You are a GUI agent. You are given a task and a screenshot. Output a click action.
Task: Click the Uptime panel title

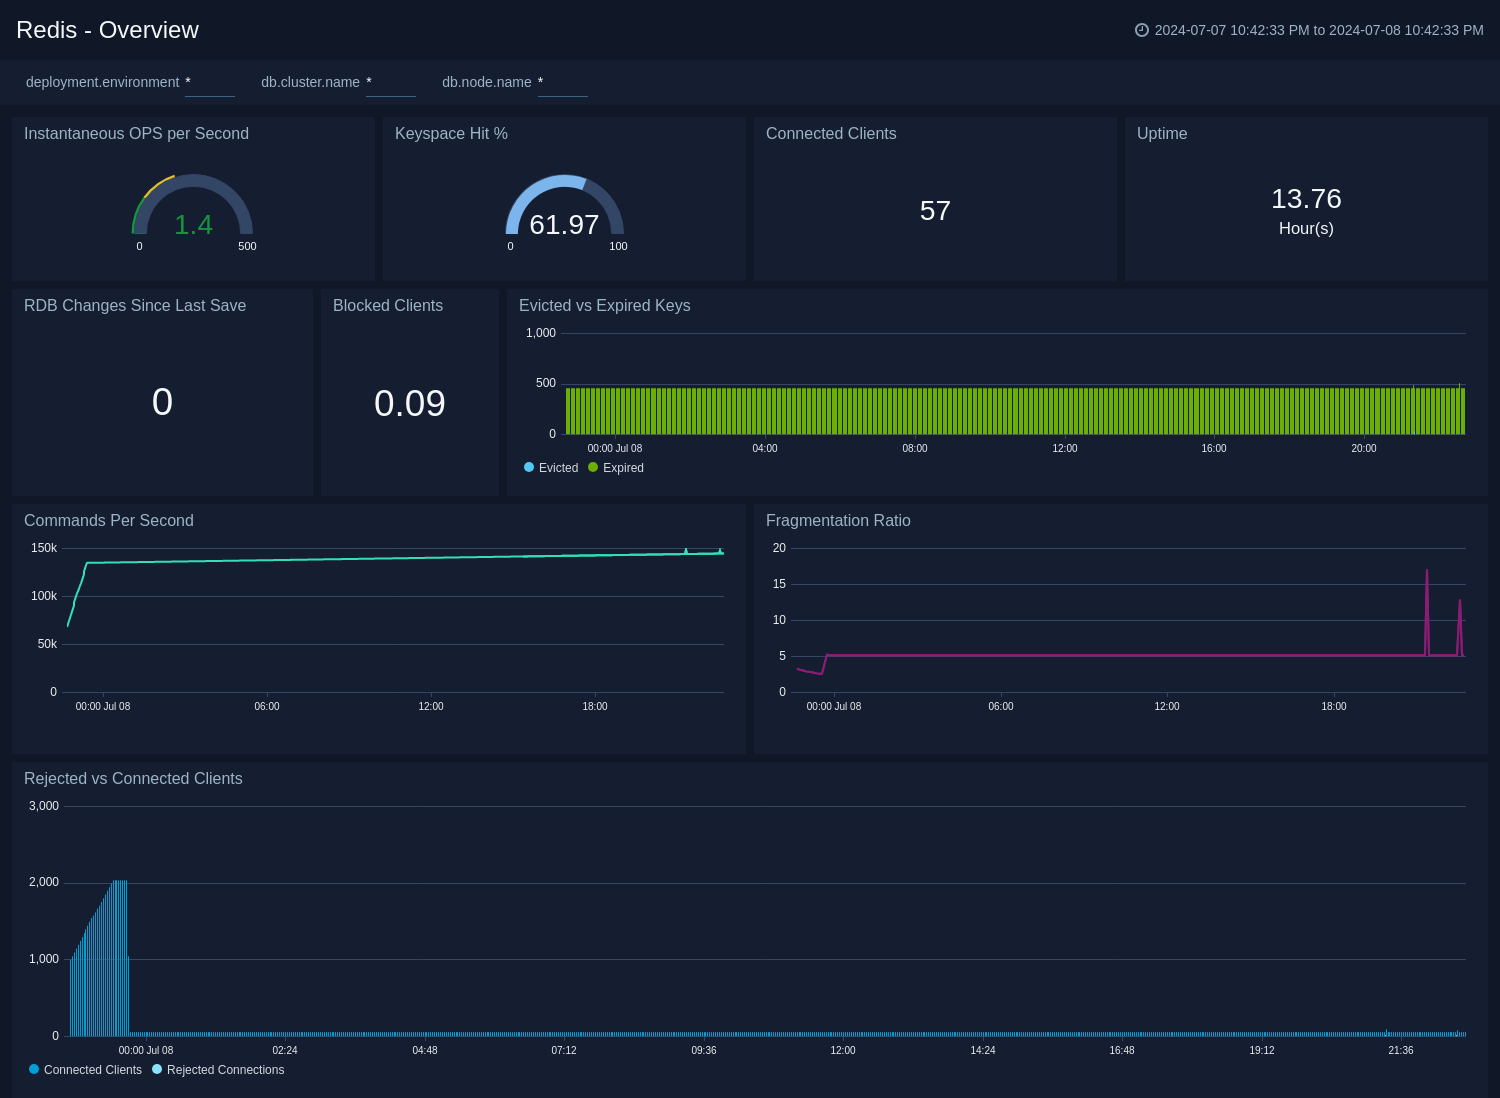tap(1162, 133)
